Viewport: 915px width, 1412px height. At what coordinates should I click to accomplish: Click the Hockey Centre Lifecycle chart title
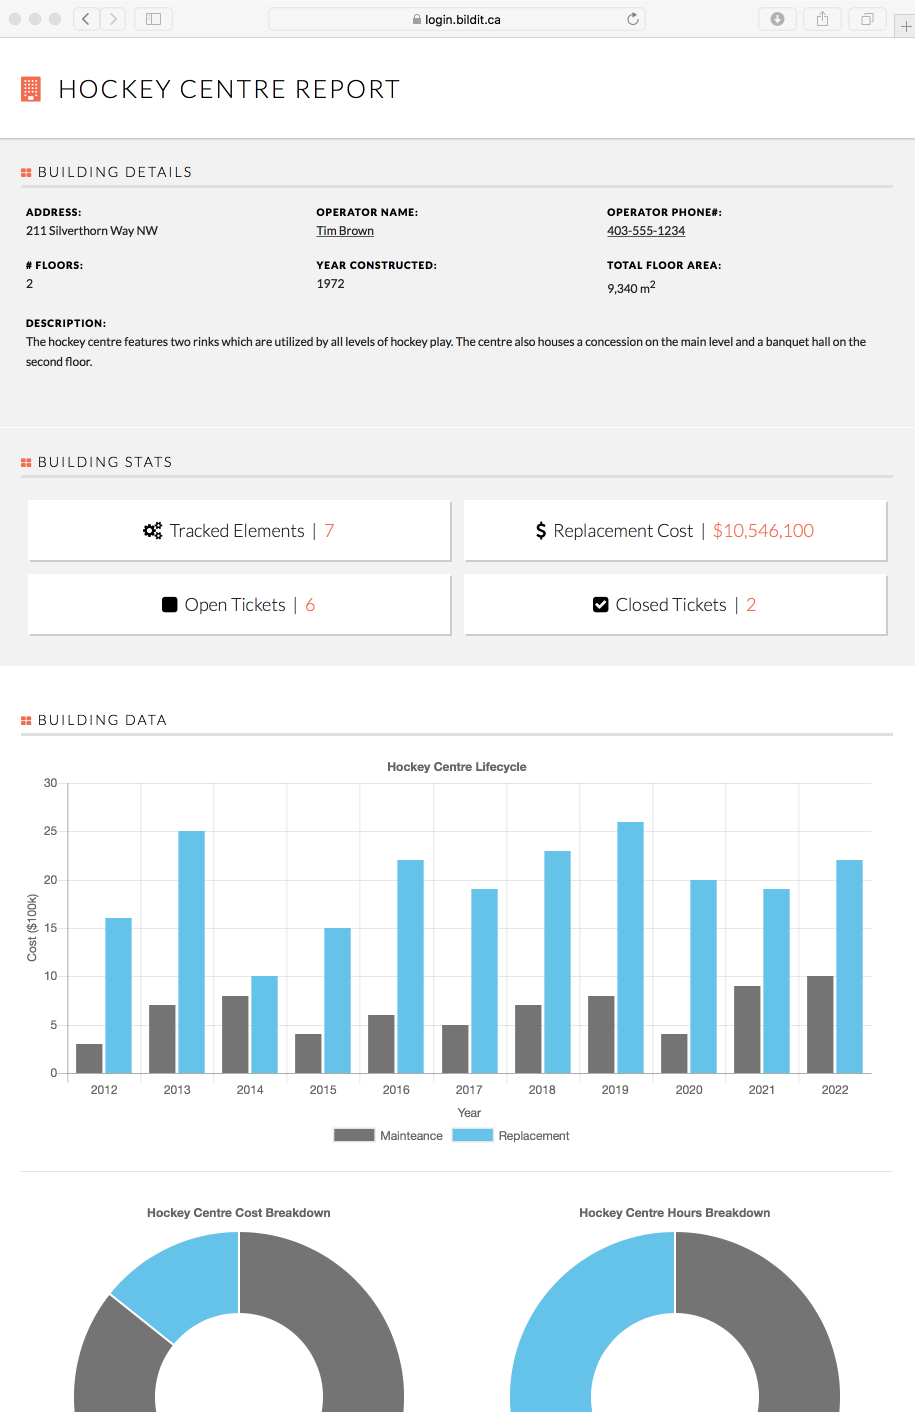point(457,767)
